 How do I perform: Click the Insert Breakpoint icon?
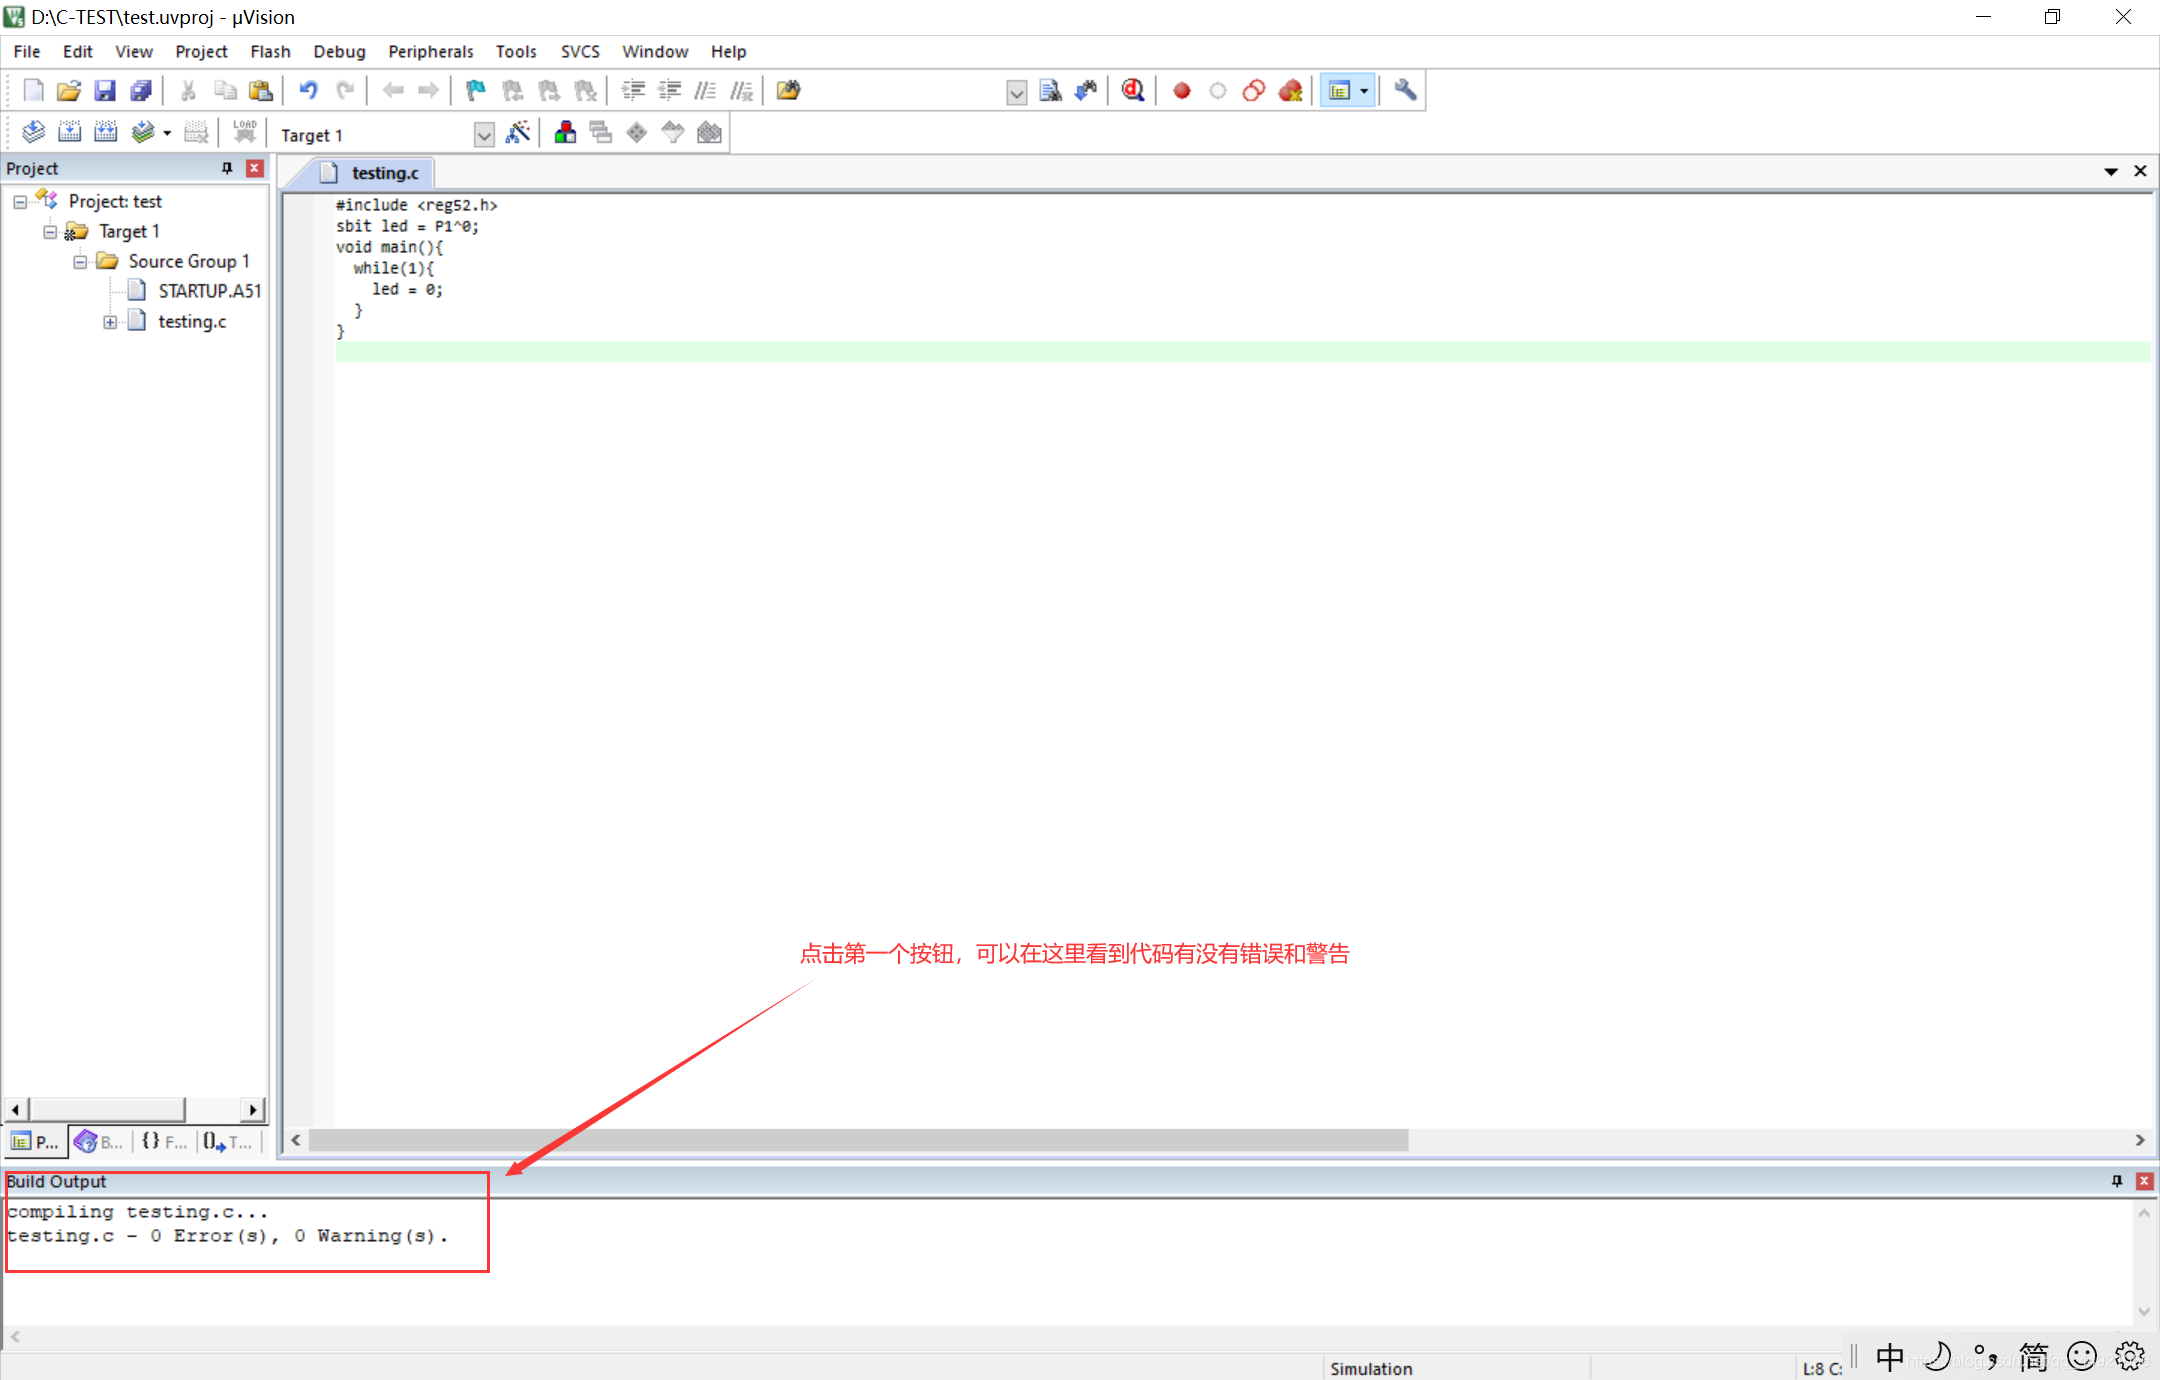point(1181,91)
